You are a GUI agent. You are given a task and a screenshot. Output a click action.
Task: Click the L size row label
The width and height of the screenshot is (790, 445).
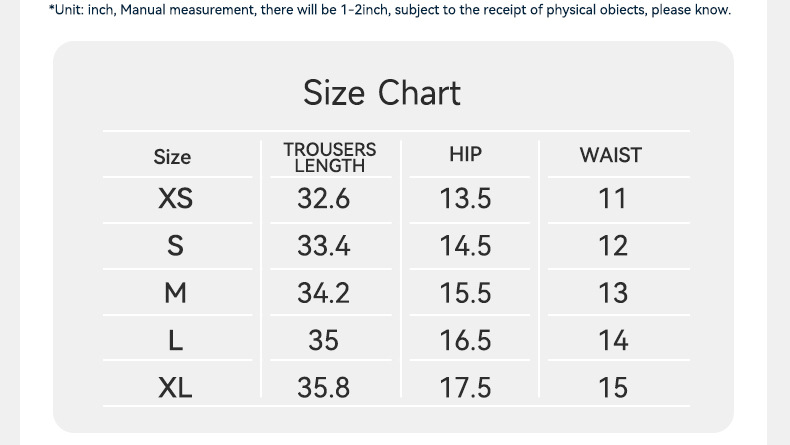coord(175,341)
